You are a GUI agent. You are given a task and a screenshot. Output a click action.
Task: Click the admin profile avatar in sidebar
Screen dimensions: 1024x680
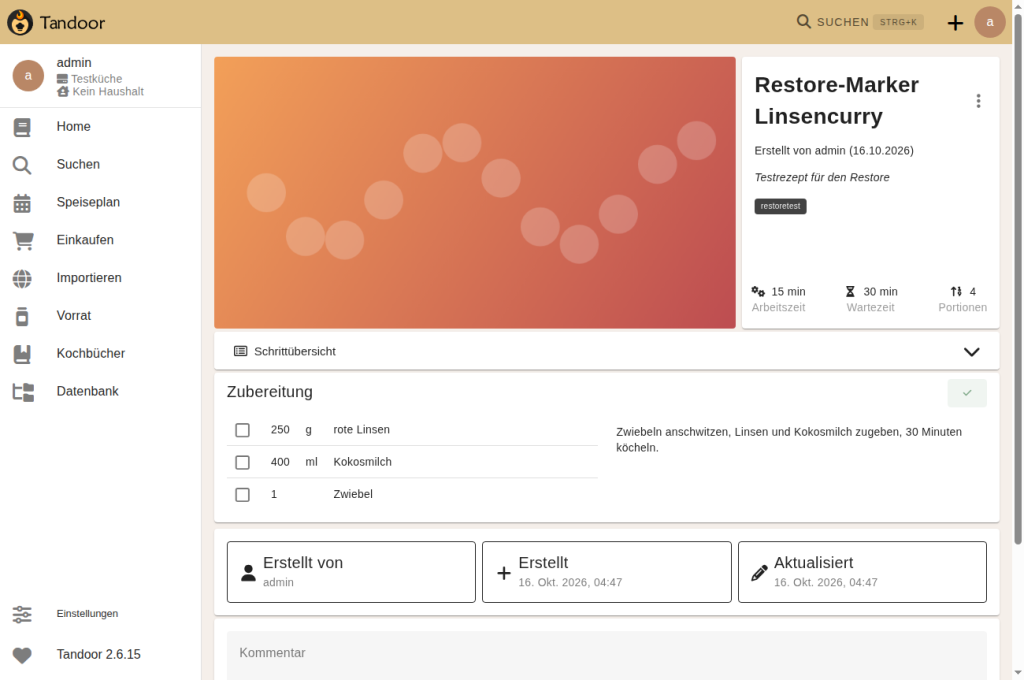pos(28,76)
